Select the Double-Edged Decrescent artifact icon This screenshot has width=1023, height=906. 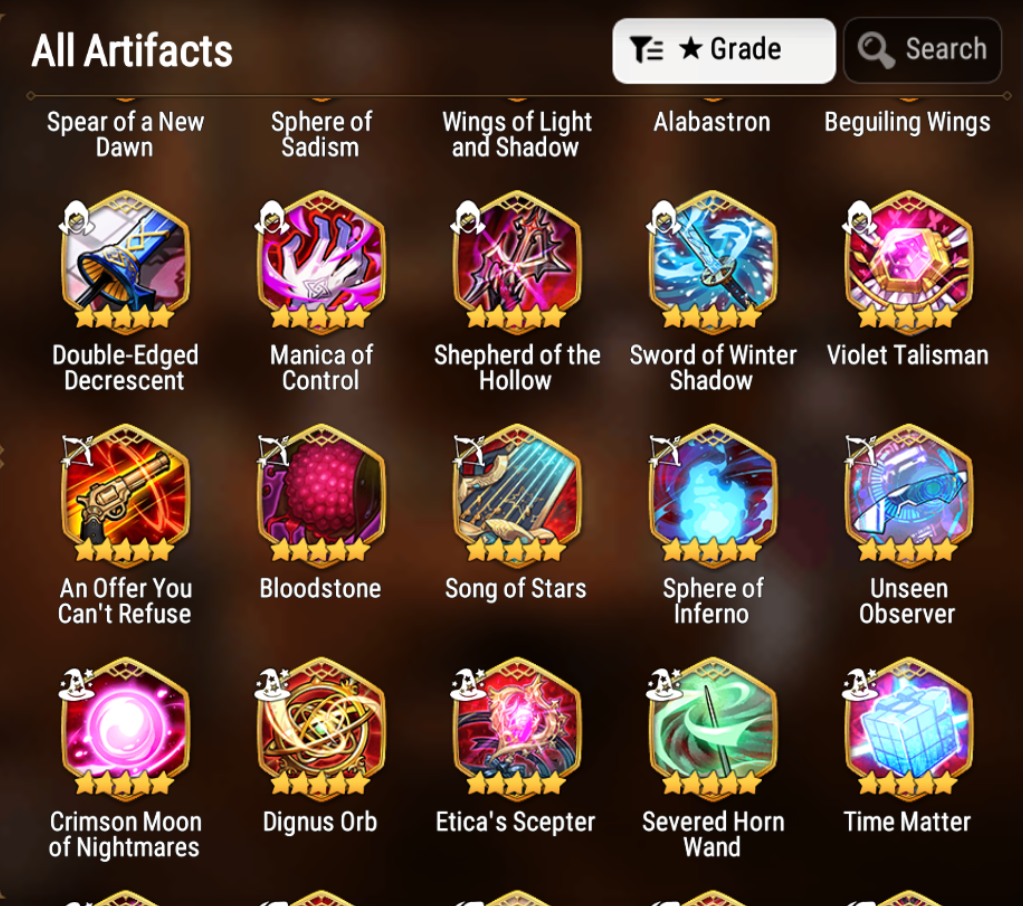coord(125,260)
